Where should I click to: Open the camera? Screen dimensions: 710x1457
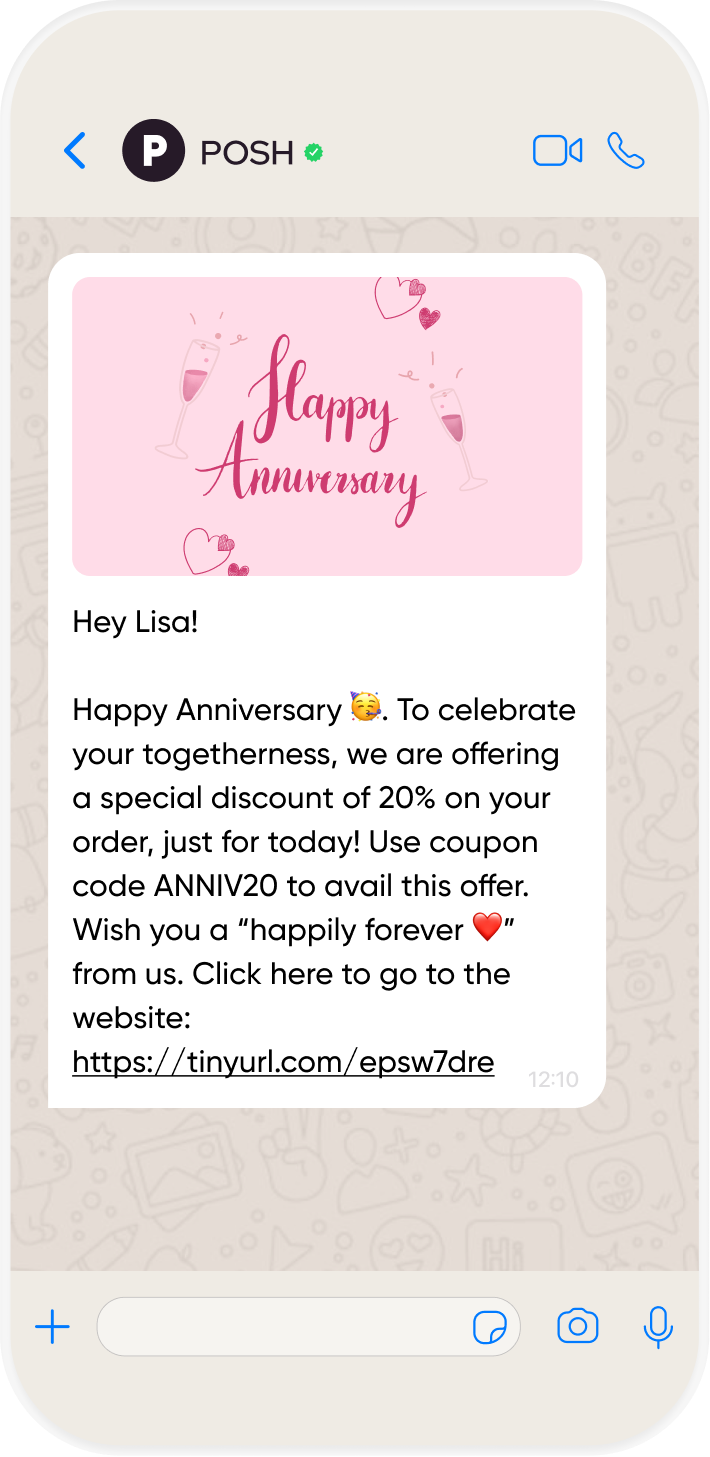[577, 1327]
